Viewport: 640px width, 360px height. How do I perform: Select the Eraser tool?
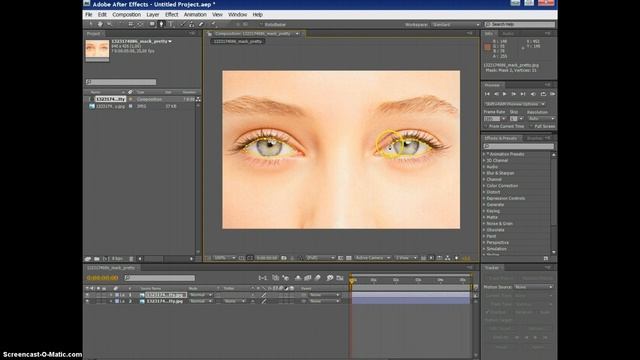(x=201, y=24)
